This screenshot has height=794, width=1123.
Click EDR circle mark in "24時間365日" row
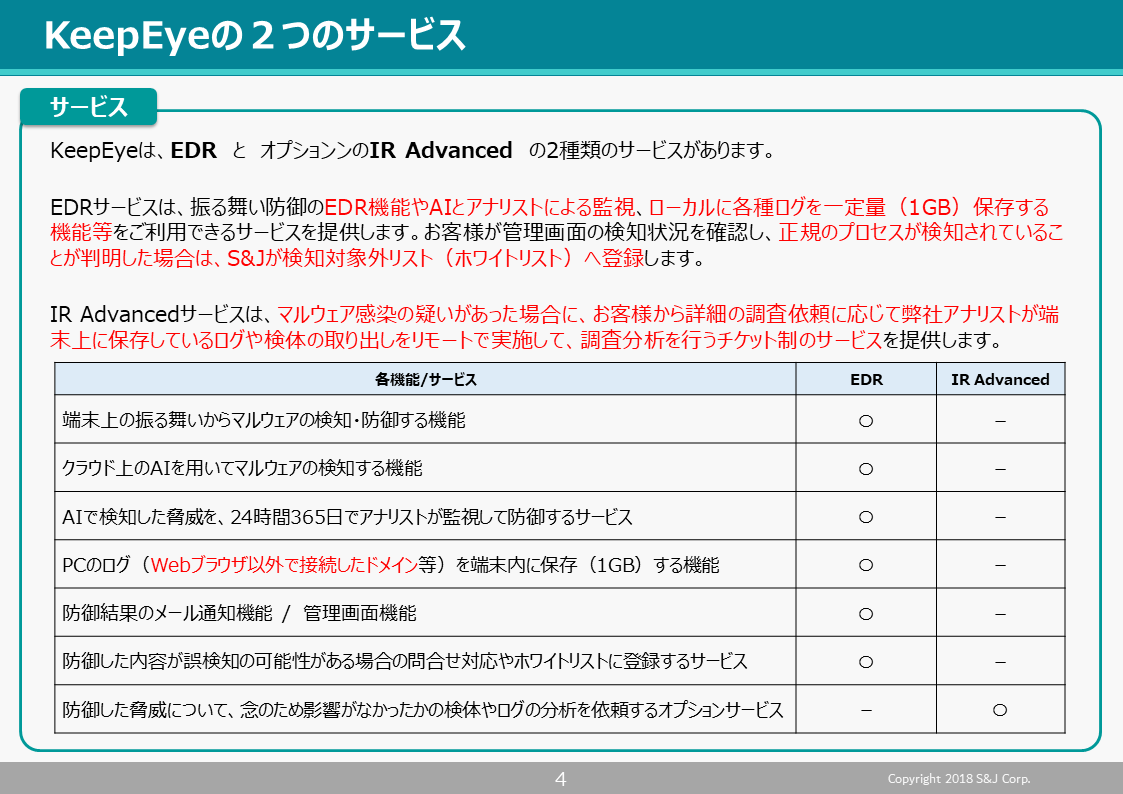click(866, 517)
